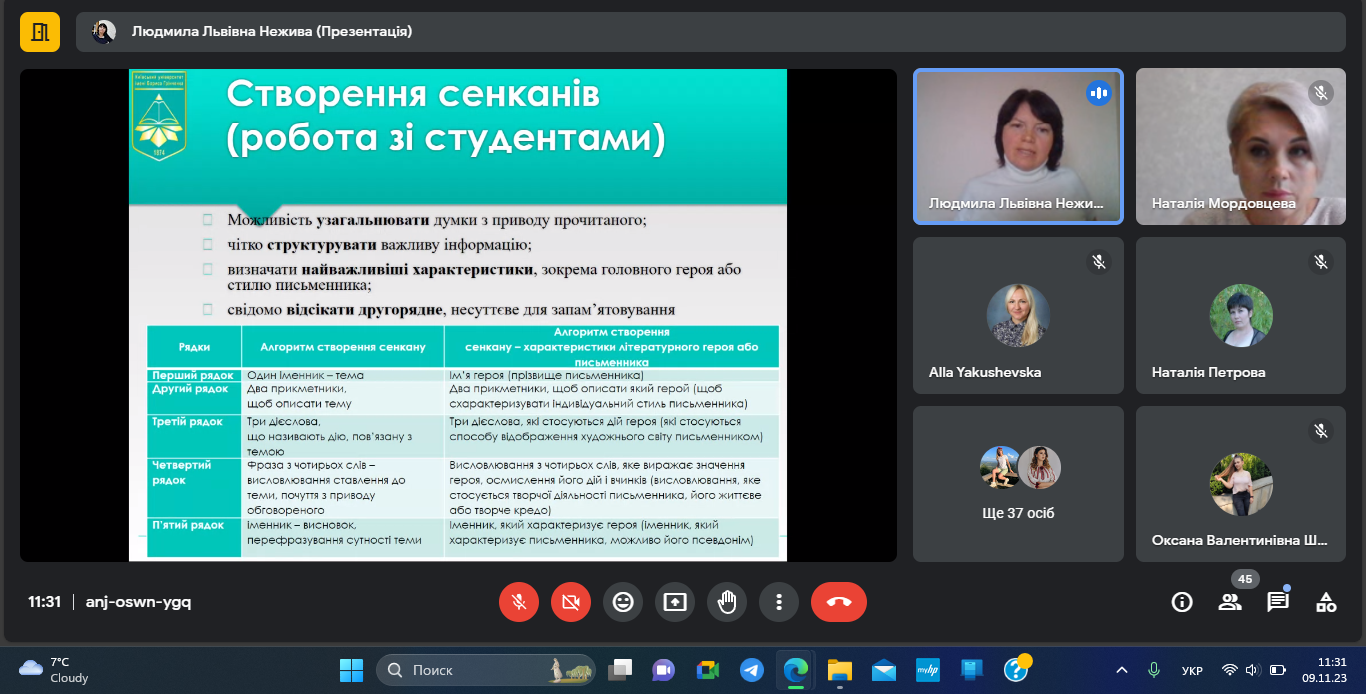The height and width of the screenshot is (694, 1366).
Task: Raise your hand in the meeting
Action: pos(727,602)
